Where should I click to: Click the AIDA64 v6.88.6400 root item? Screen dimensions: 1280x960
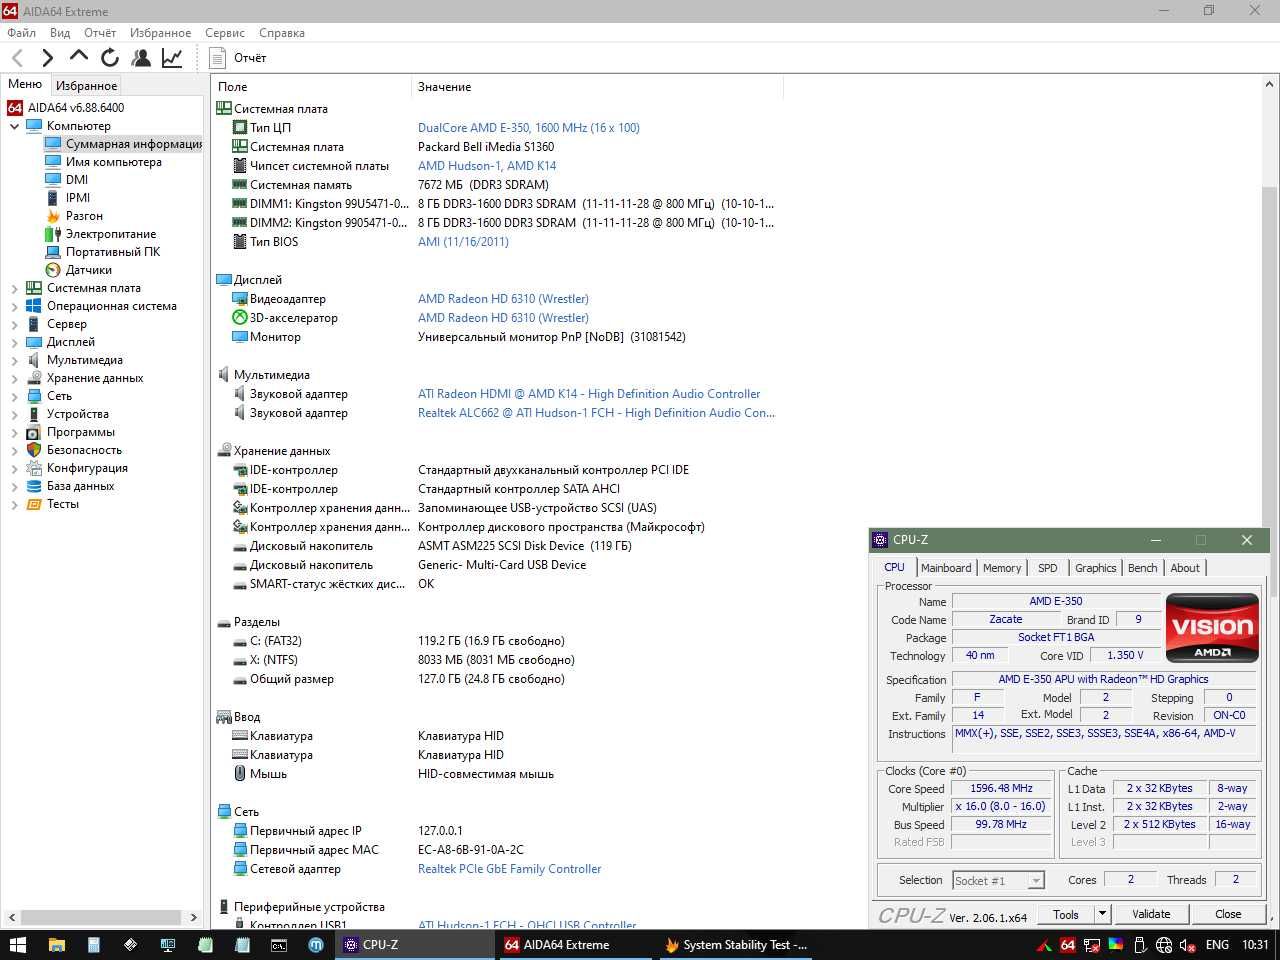tap(76, 108)
